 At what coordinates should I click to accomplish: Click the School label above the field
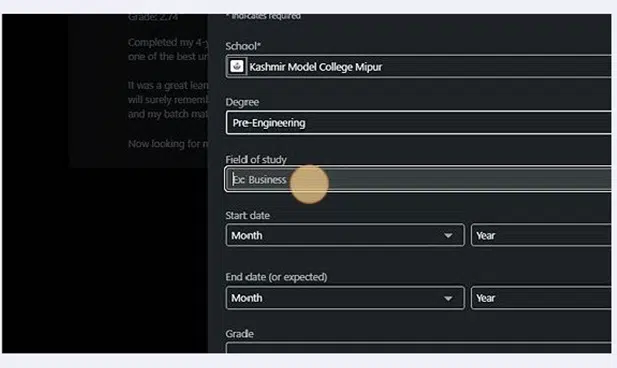click(x=243, y=46)
